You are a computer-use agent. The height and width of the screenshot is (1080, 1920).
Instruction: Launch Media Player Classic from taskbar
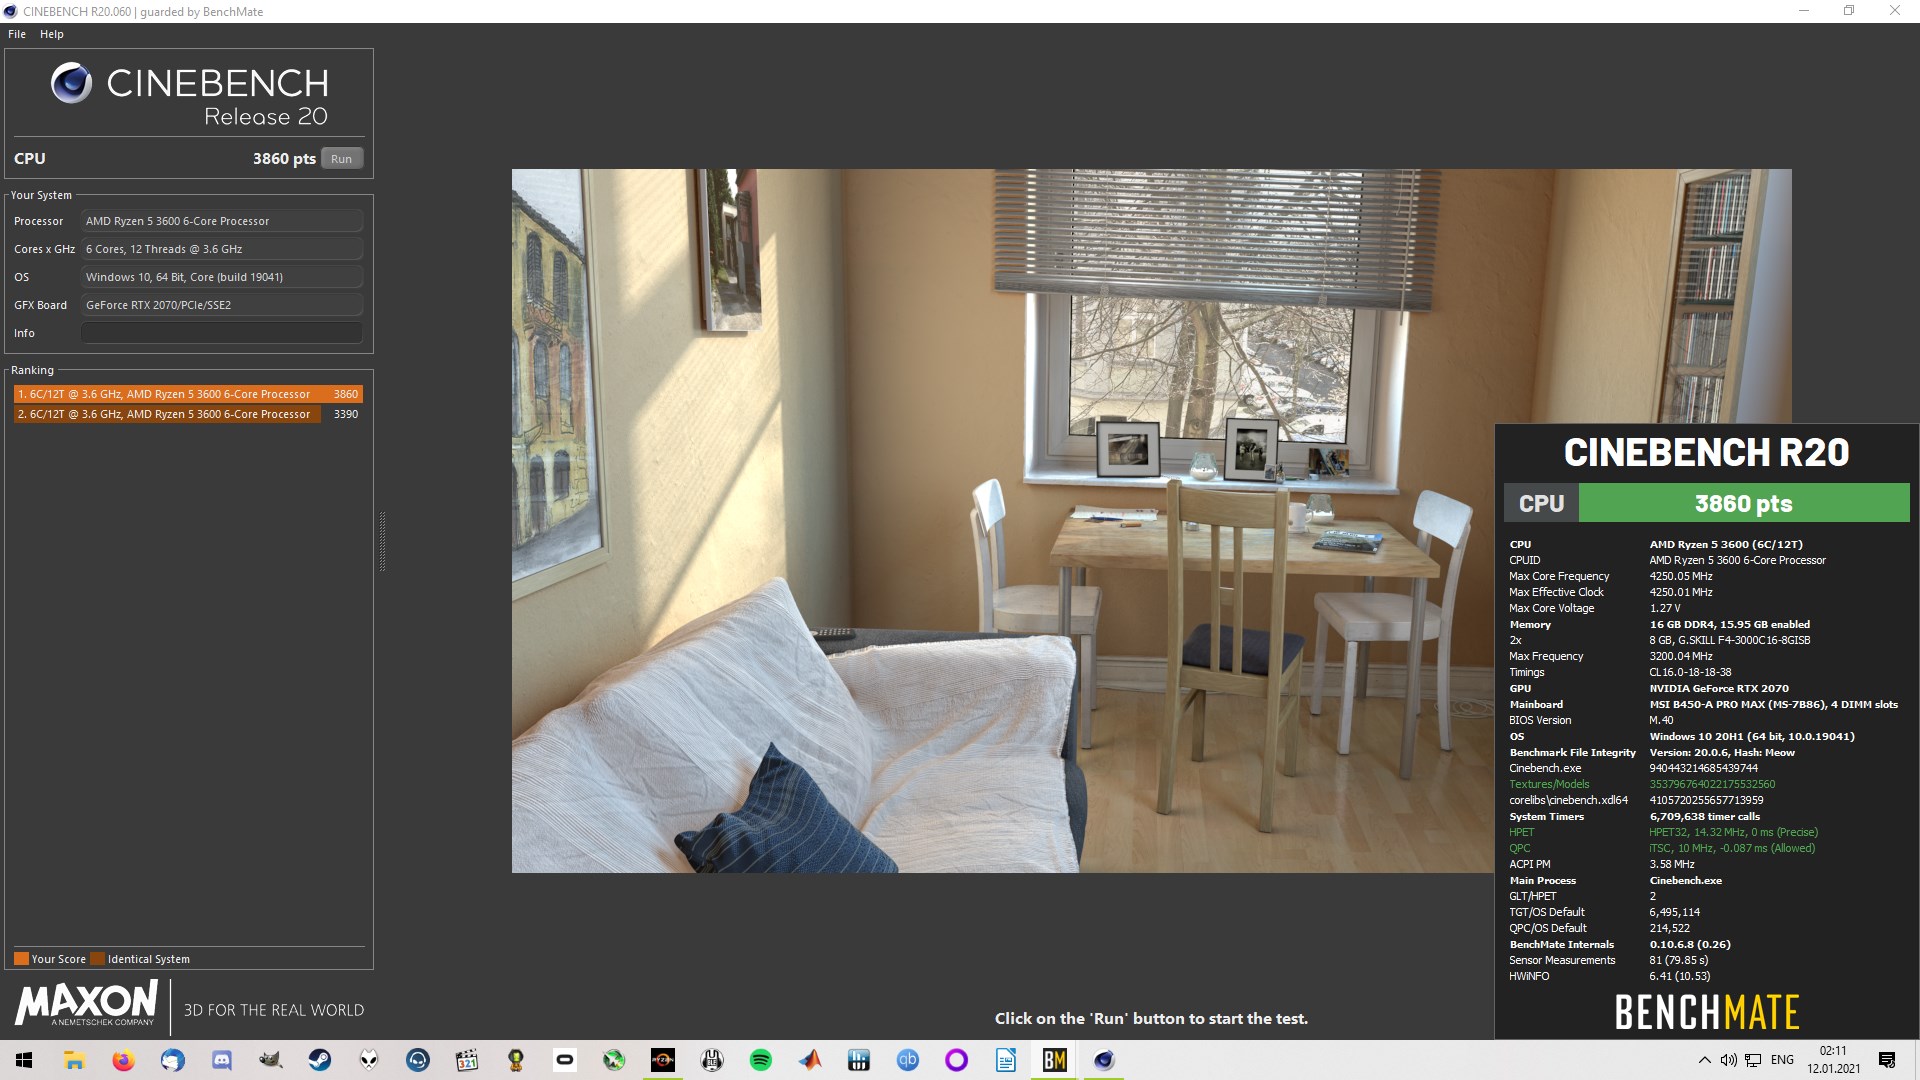467,1060
